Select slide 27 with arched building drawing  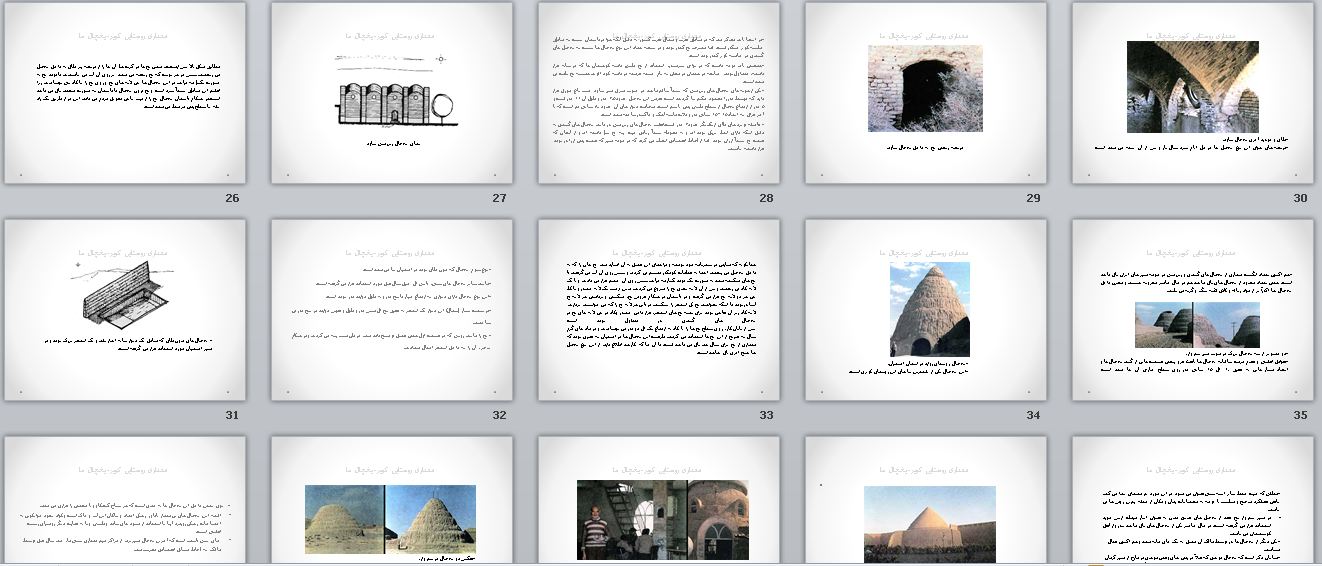point(392,93)
